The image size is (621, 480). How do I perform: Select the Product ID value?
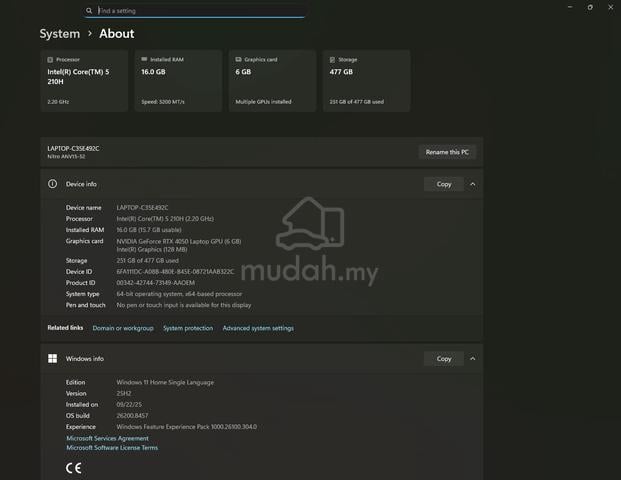(x=156, y=283)
